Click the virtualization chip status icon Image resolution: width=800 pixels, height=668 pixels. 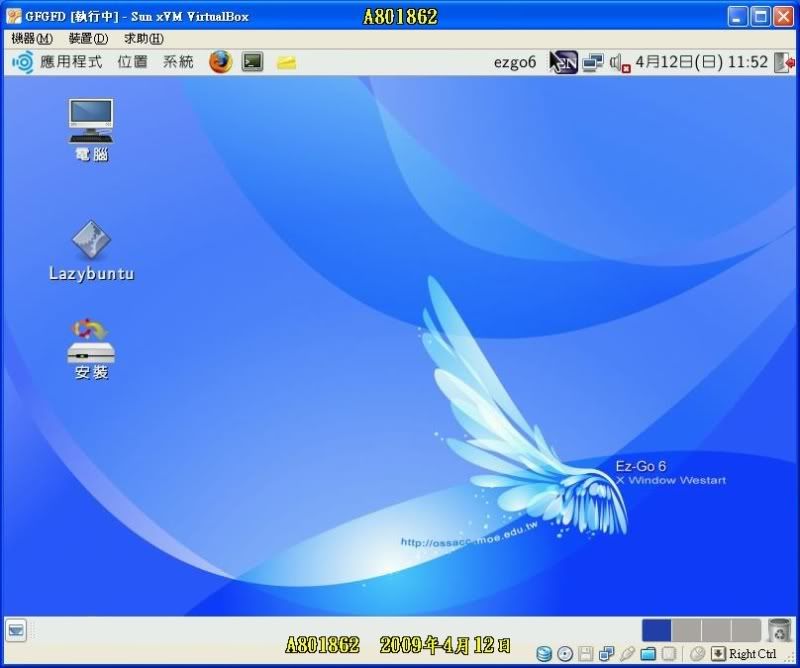(669, 654)
